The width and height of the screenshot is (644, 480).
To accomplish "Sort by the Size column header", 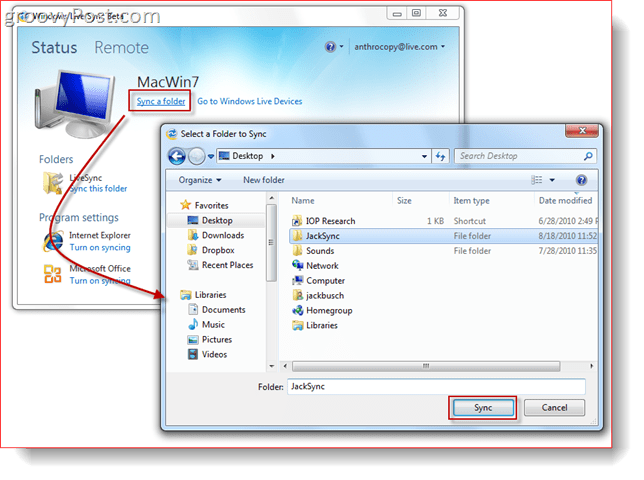I will pos(404,200).
